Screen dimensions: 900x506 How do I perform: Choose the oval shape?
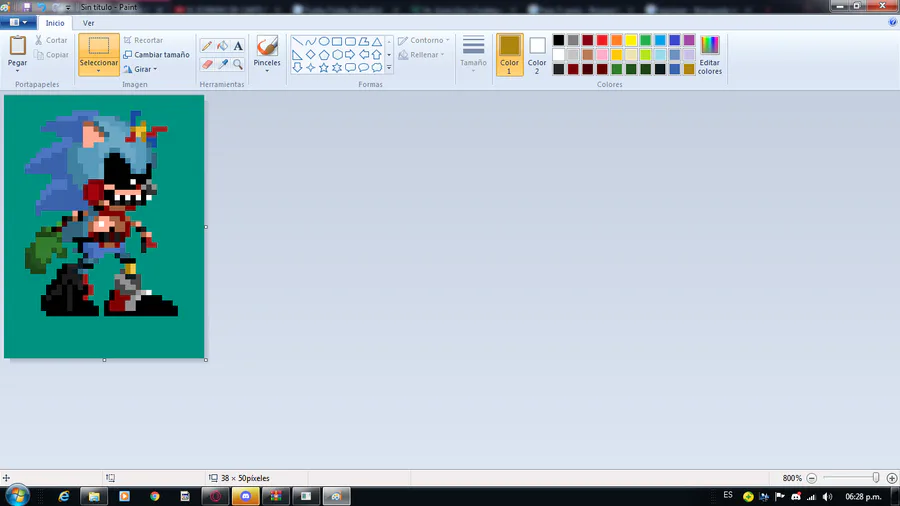[x=324, y=41]
